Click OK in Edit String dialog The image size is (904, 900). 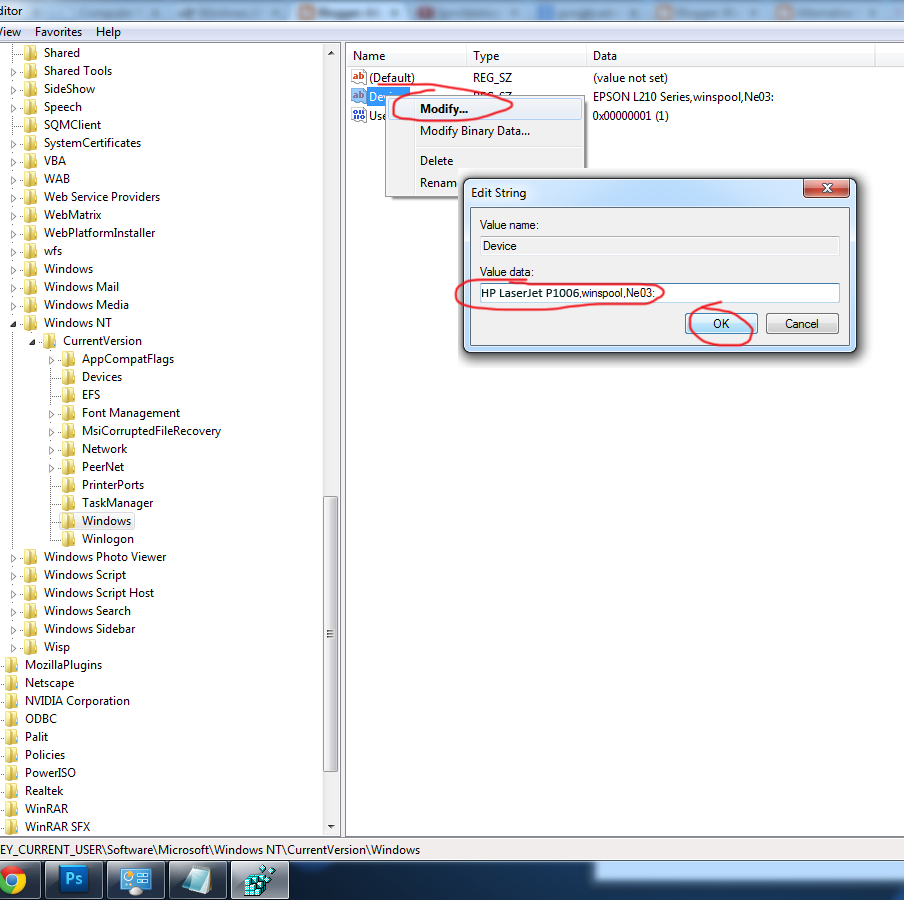click(721, 323)
